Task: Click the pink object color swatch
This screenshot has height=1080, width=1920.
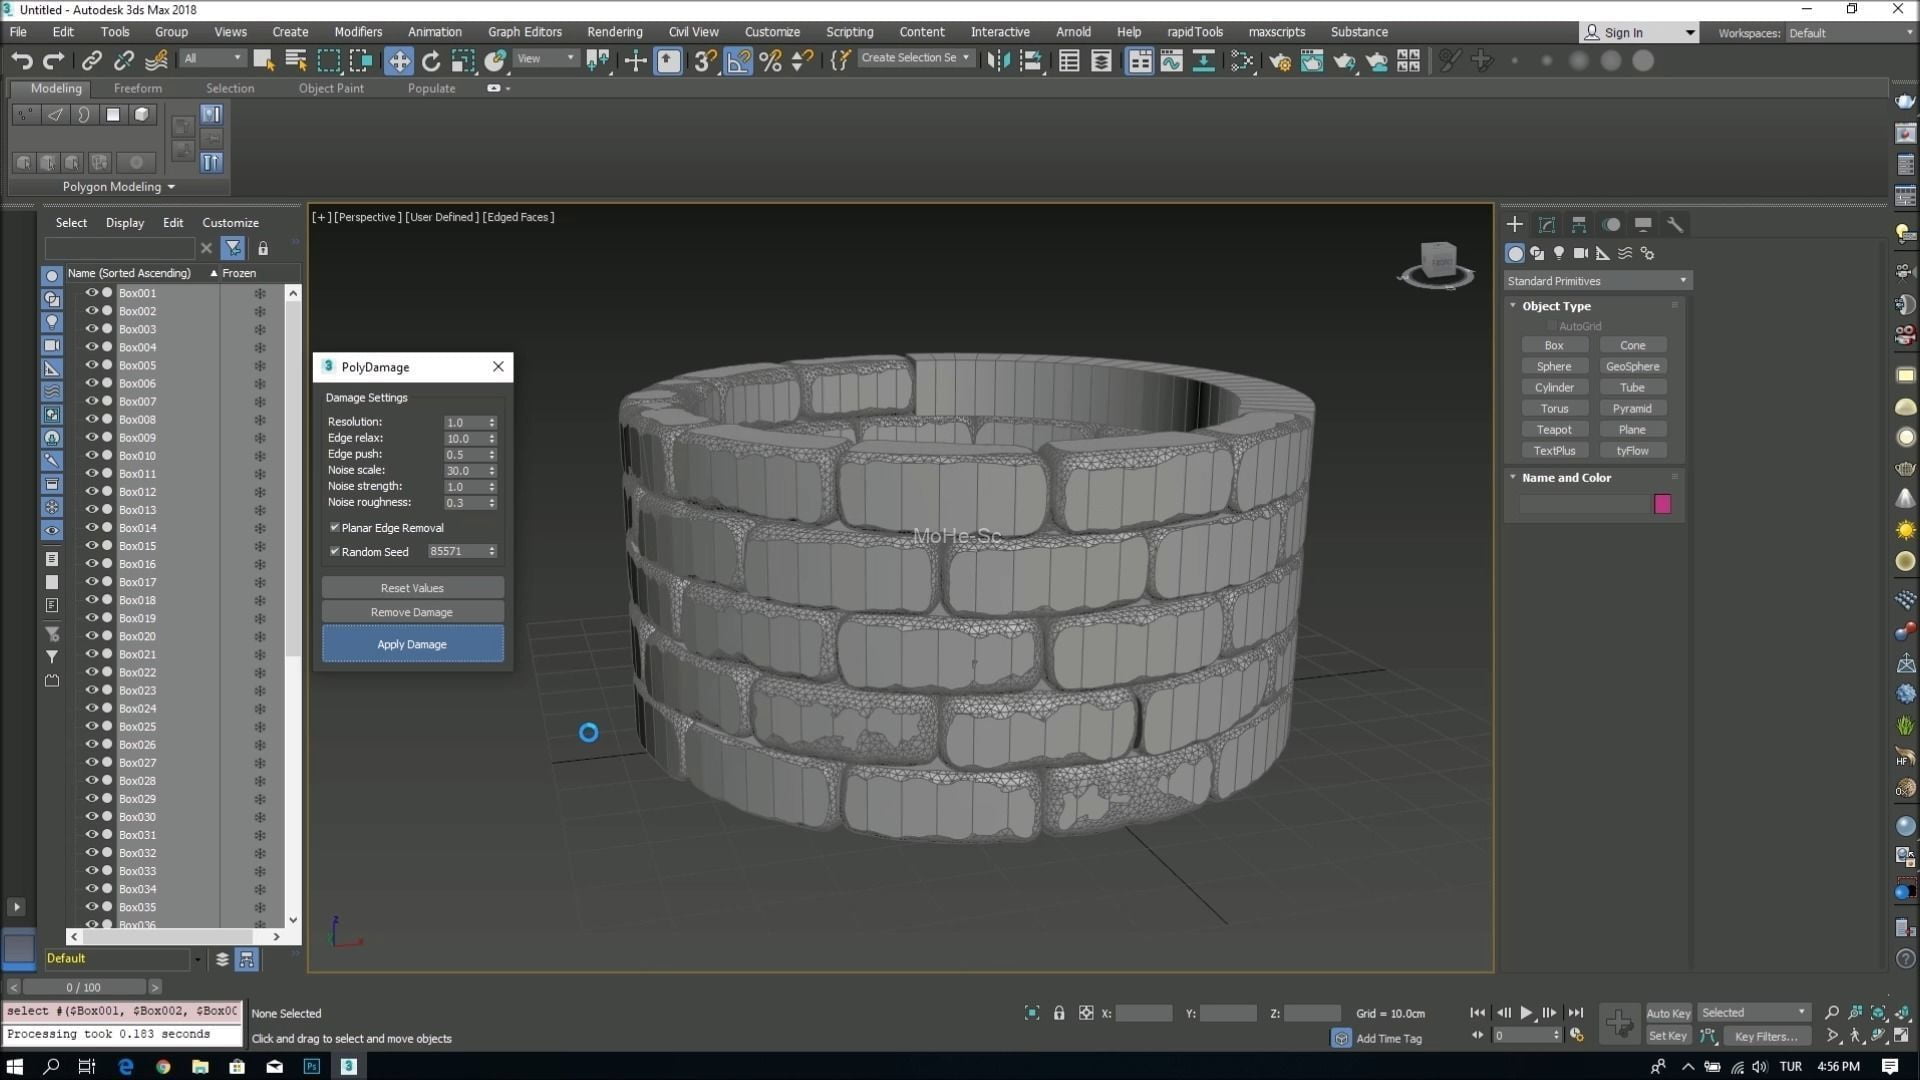Action: coord(1662,504)
